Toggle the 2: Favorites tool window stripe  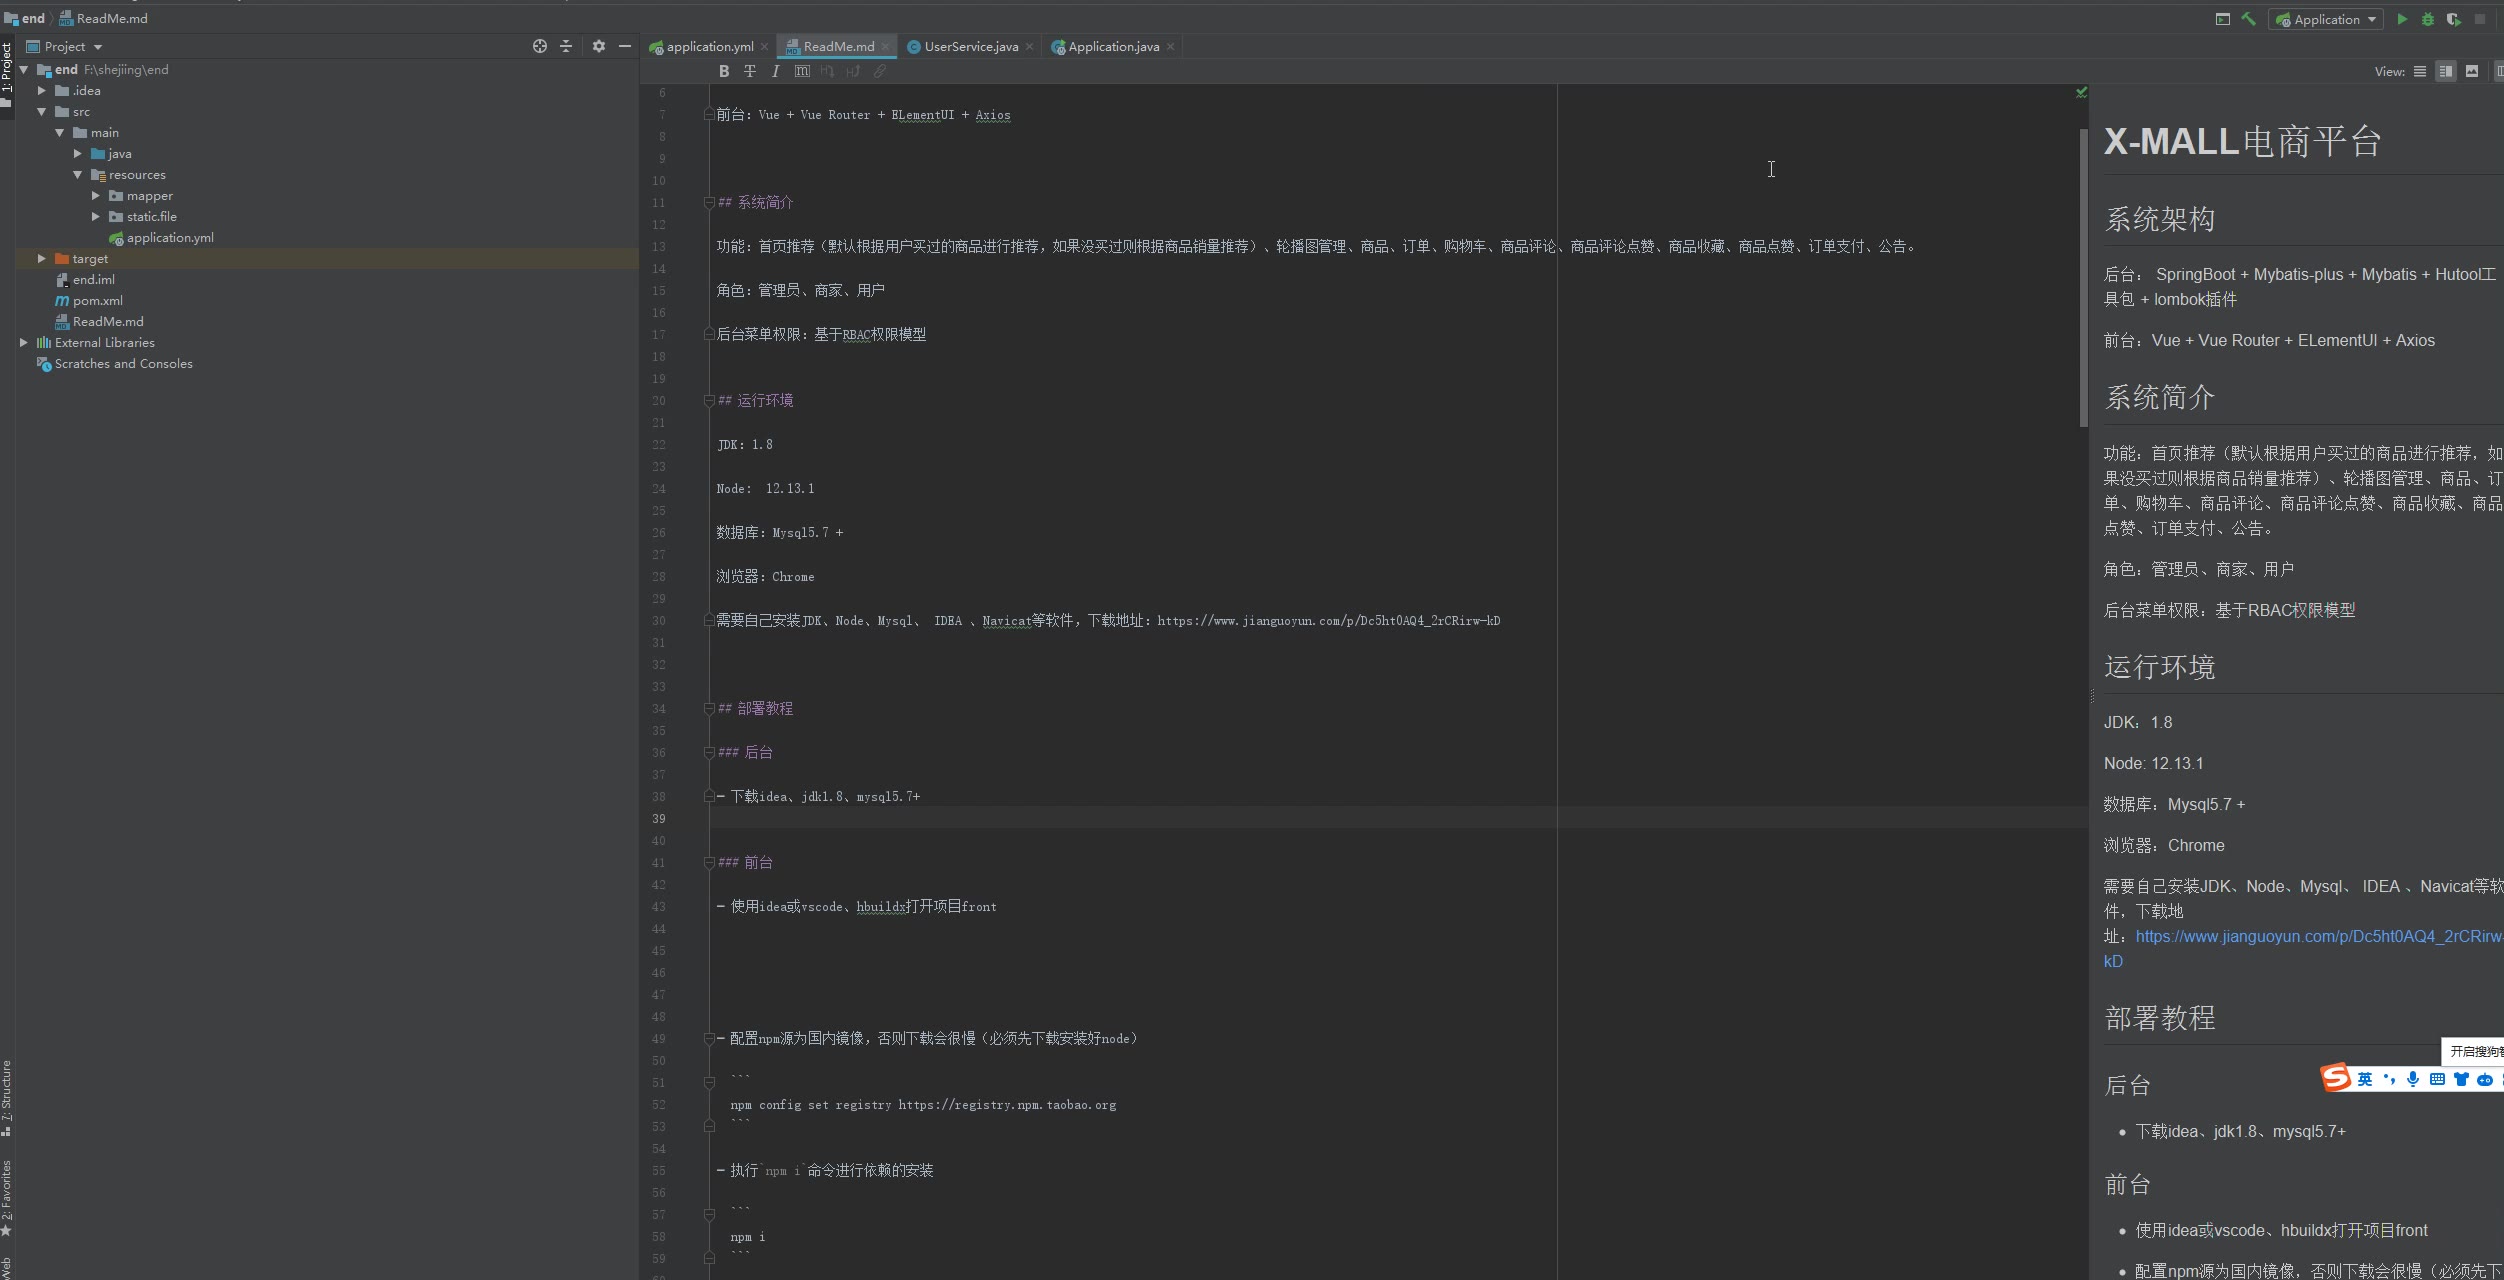click(x=6, y=1198)
